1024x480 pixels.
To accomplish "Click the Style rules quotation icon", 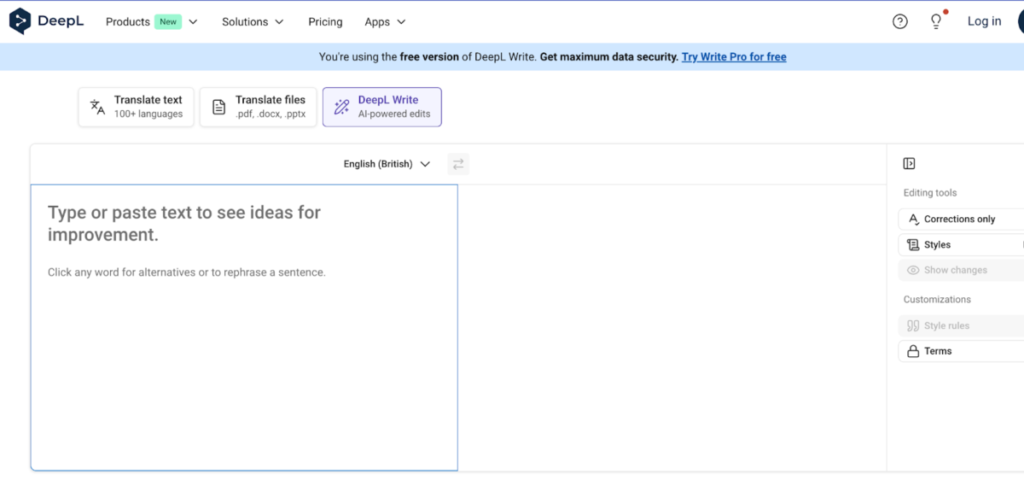I will point(913,326).
